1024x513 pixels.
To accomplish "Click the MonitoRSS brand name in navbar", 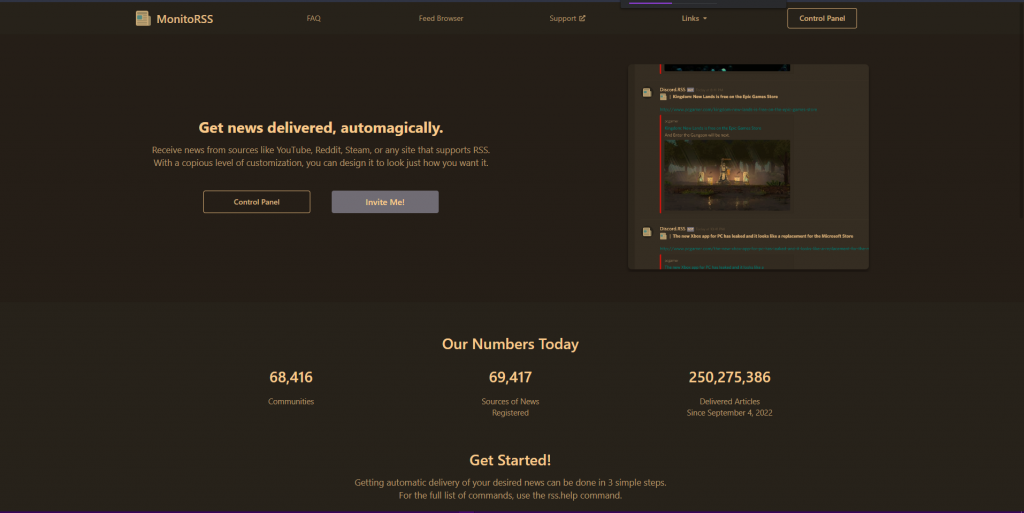I will 184,18.
